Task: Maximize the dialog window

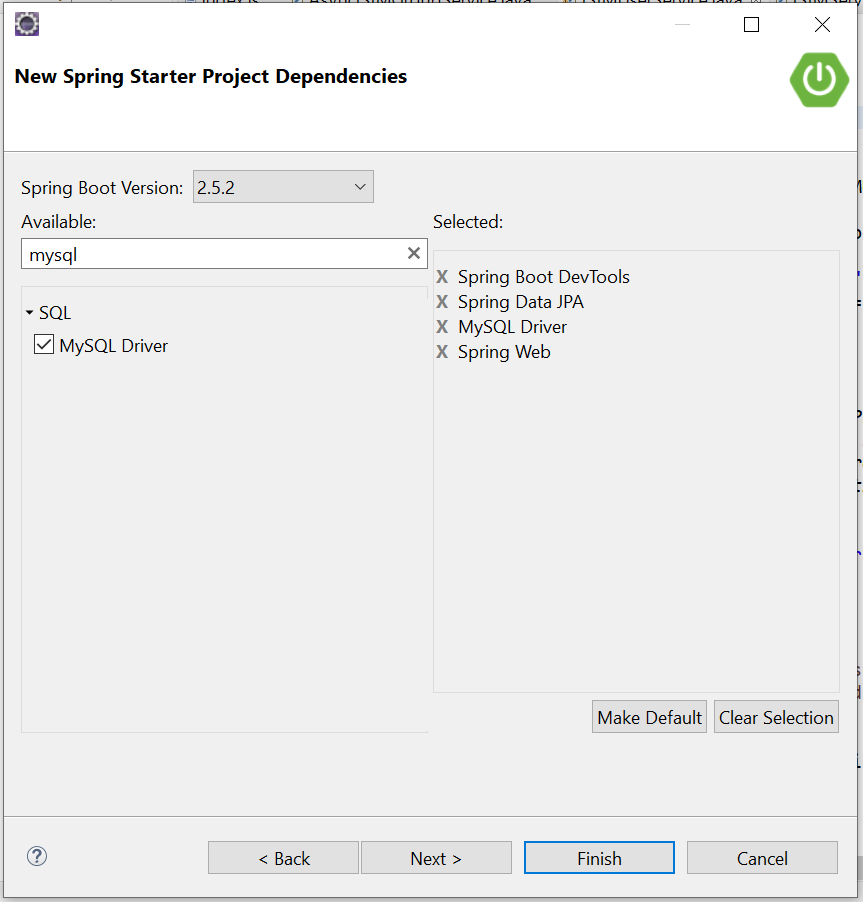Action: coord(751,25)
